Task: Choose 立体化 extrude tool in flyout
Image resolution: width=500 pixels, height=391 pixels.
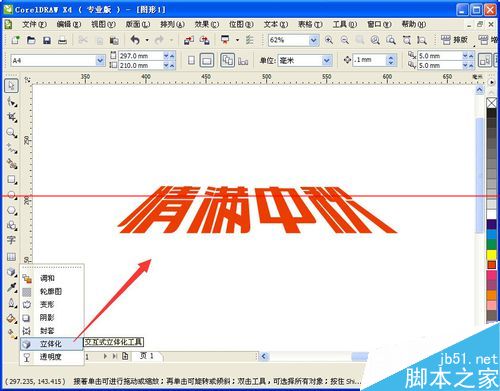Action: (x=52, y=344)
